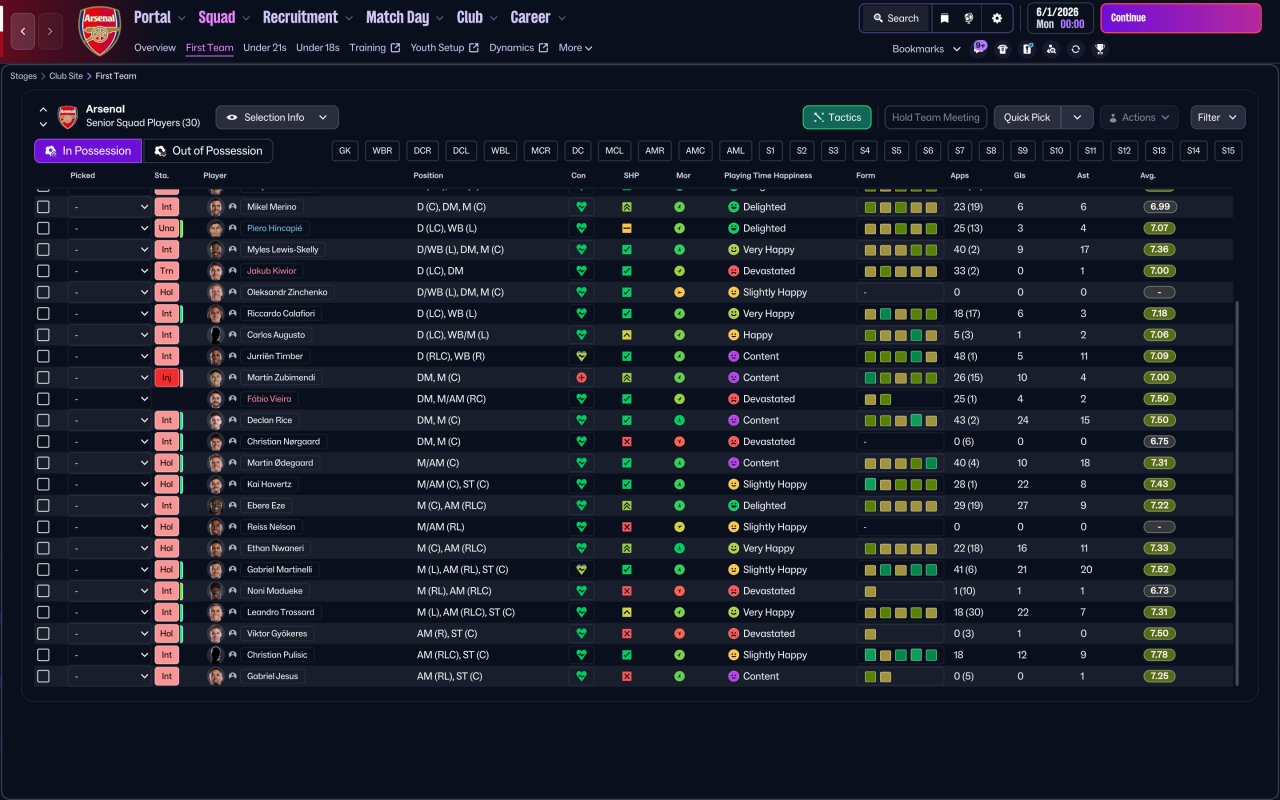Switch to the Out of Possession view
The width and height of the screenshot is (1280, 800).
[208, 151]
